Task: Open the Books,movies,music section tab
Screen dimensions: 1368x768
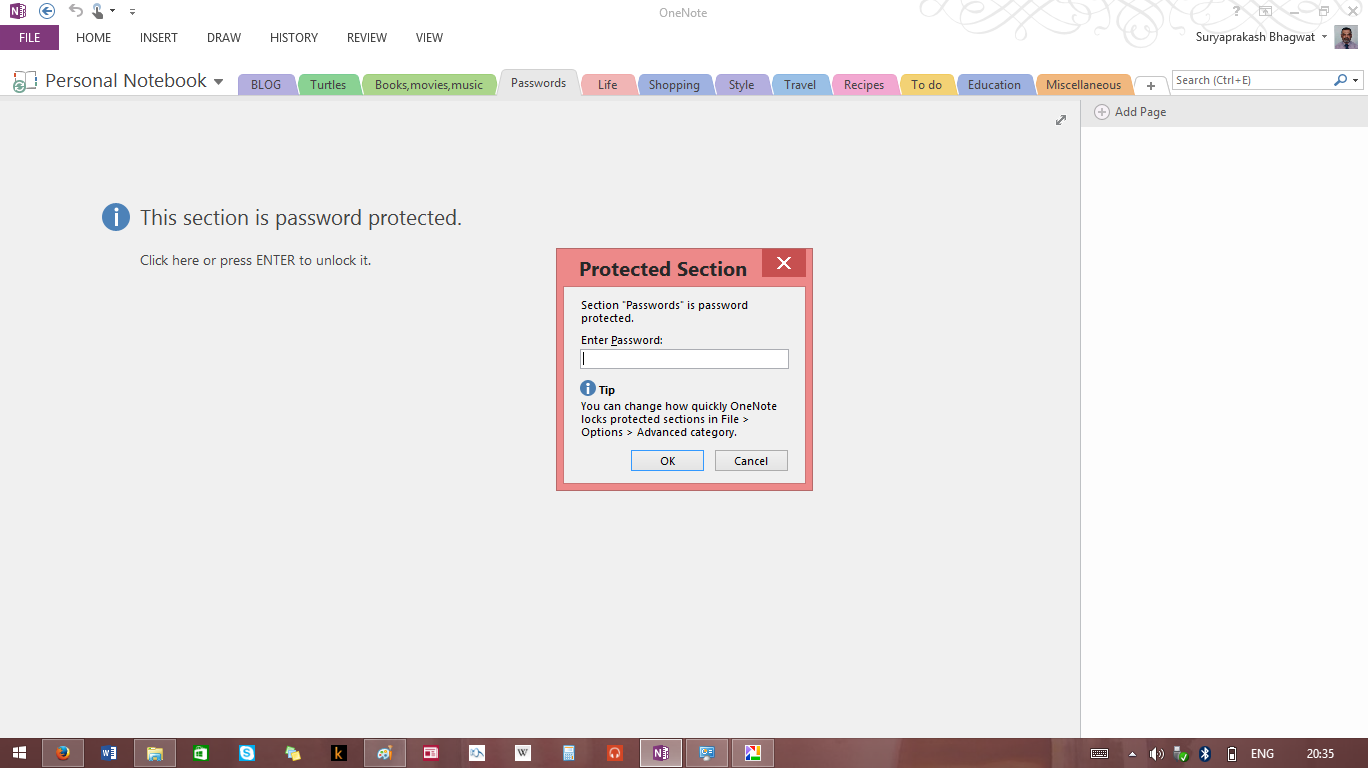Action: [429, 85]
